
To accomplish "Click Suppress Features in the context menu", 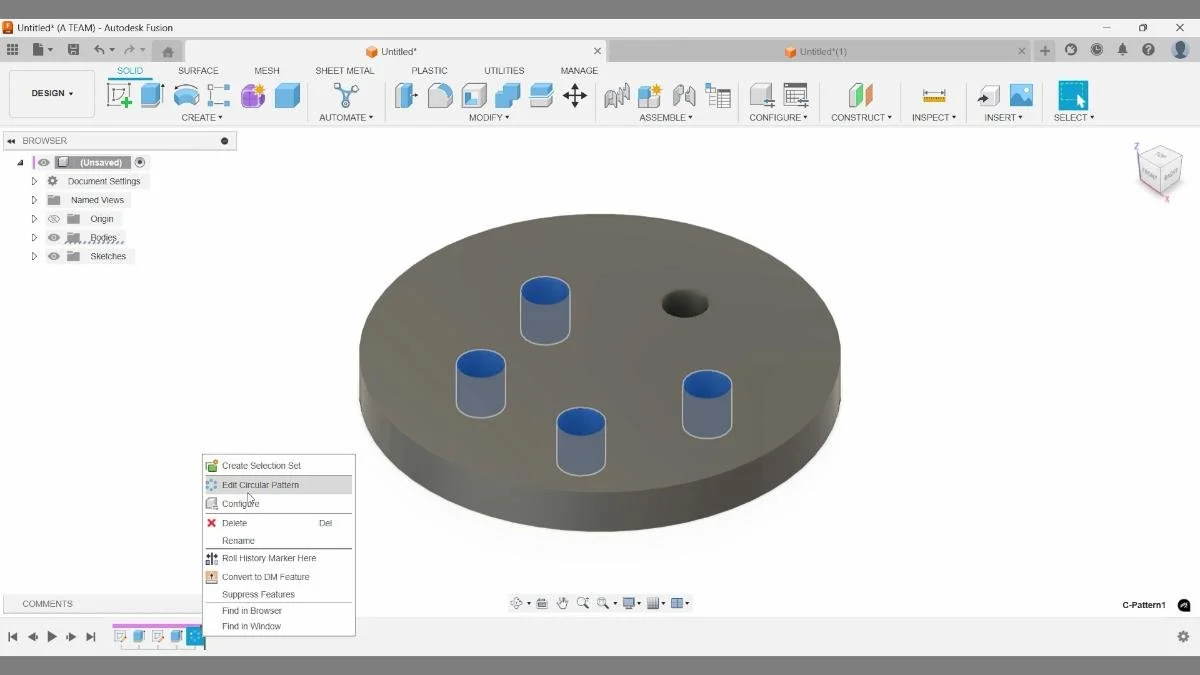I will point(260,593).
